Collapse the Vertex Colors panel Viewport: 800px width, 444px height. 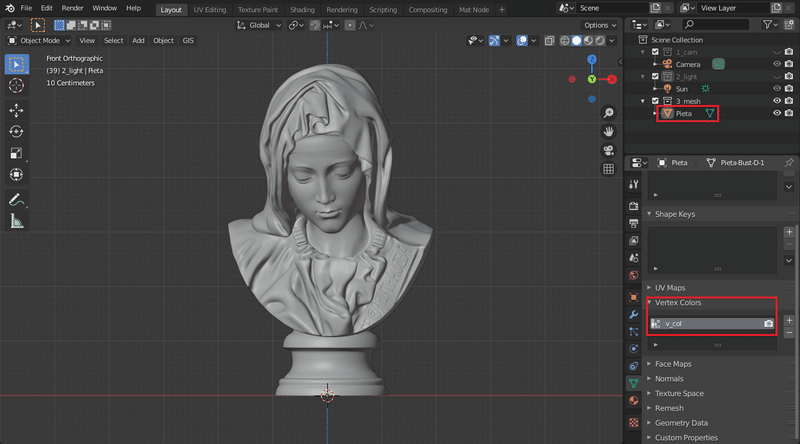pos(678,303)
